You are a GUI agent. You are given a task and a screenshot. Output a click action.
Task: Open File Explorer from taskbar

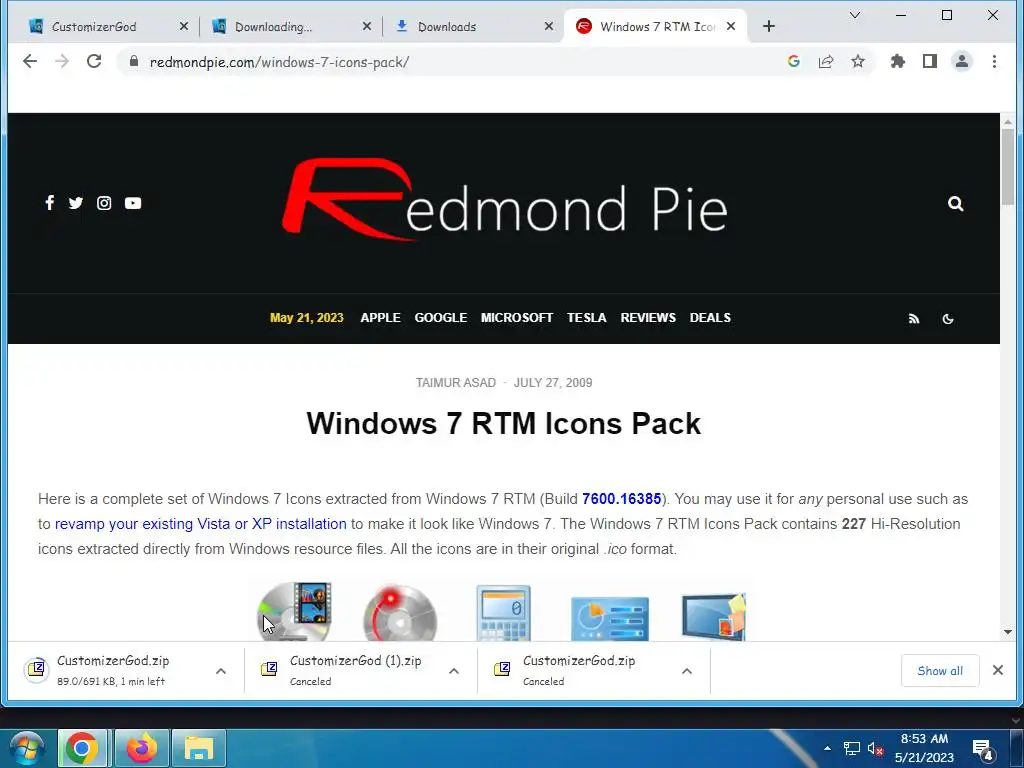199,748
